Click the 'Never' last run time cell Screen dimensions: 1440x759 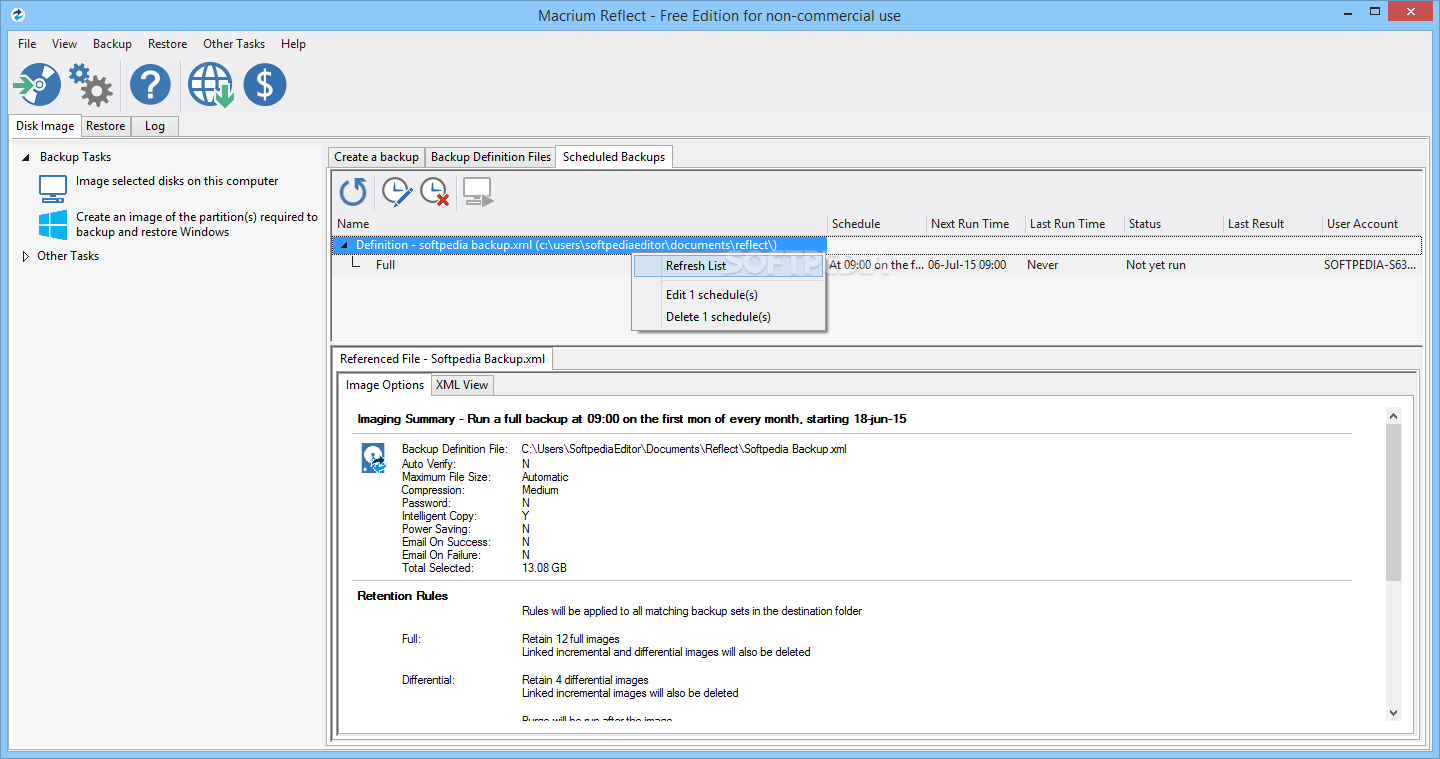[1042, 265]
